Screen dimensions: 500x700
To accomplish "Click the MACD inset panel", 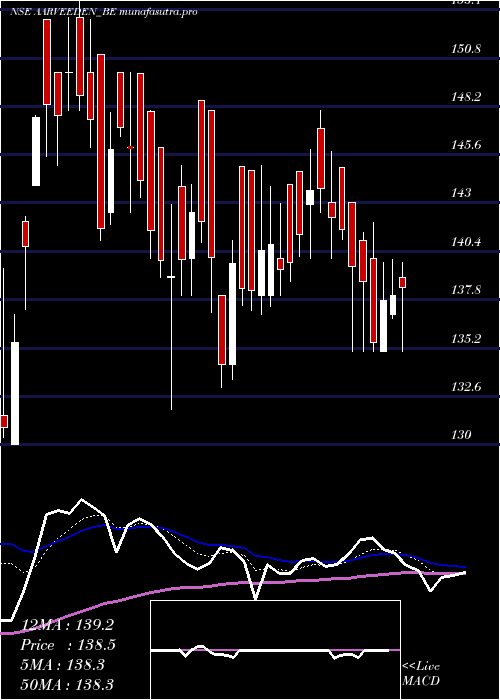I will point(275,650).
